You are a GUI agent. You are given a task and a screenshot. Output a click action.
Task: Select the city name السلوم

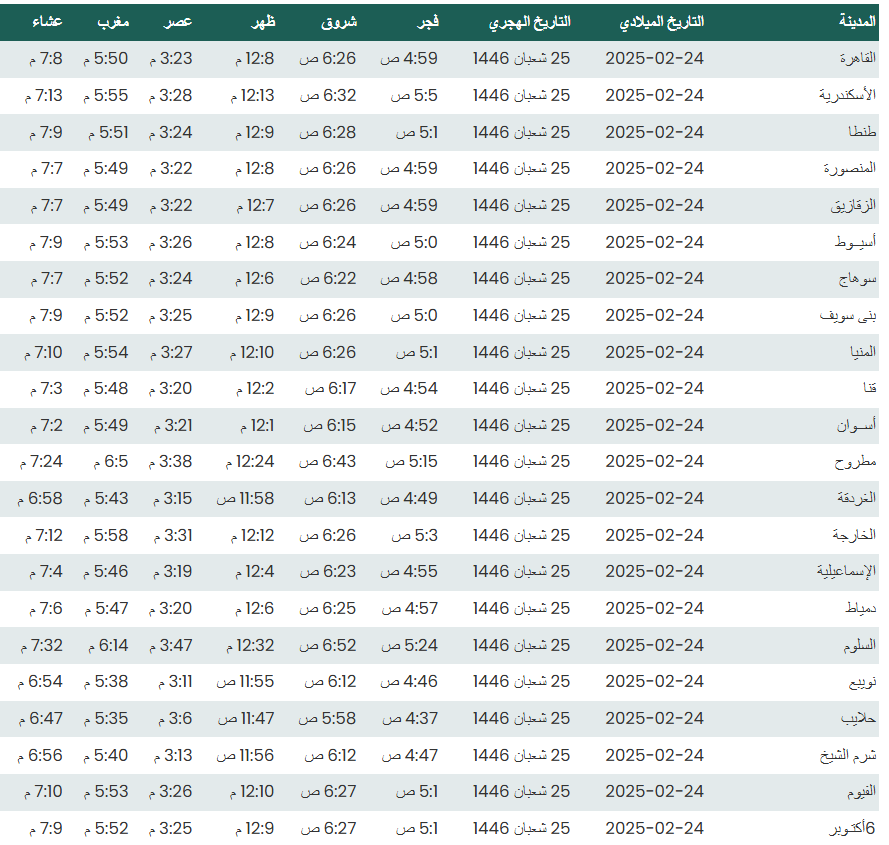tap(860, 645)
